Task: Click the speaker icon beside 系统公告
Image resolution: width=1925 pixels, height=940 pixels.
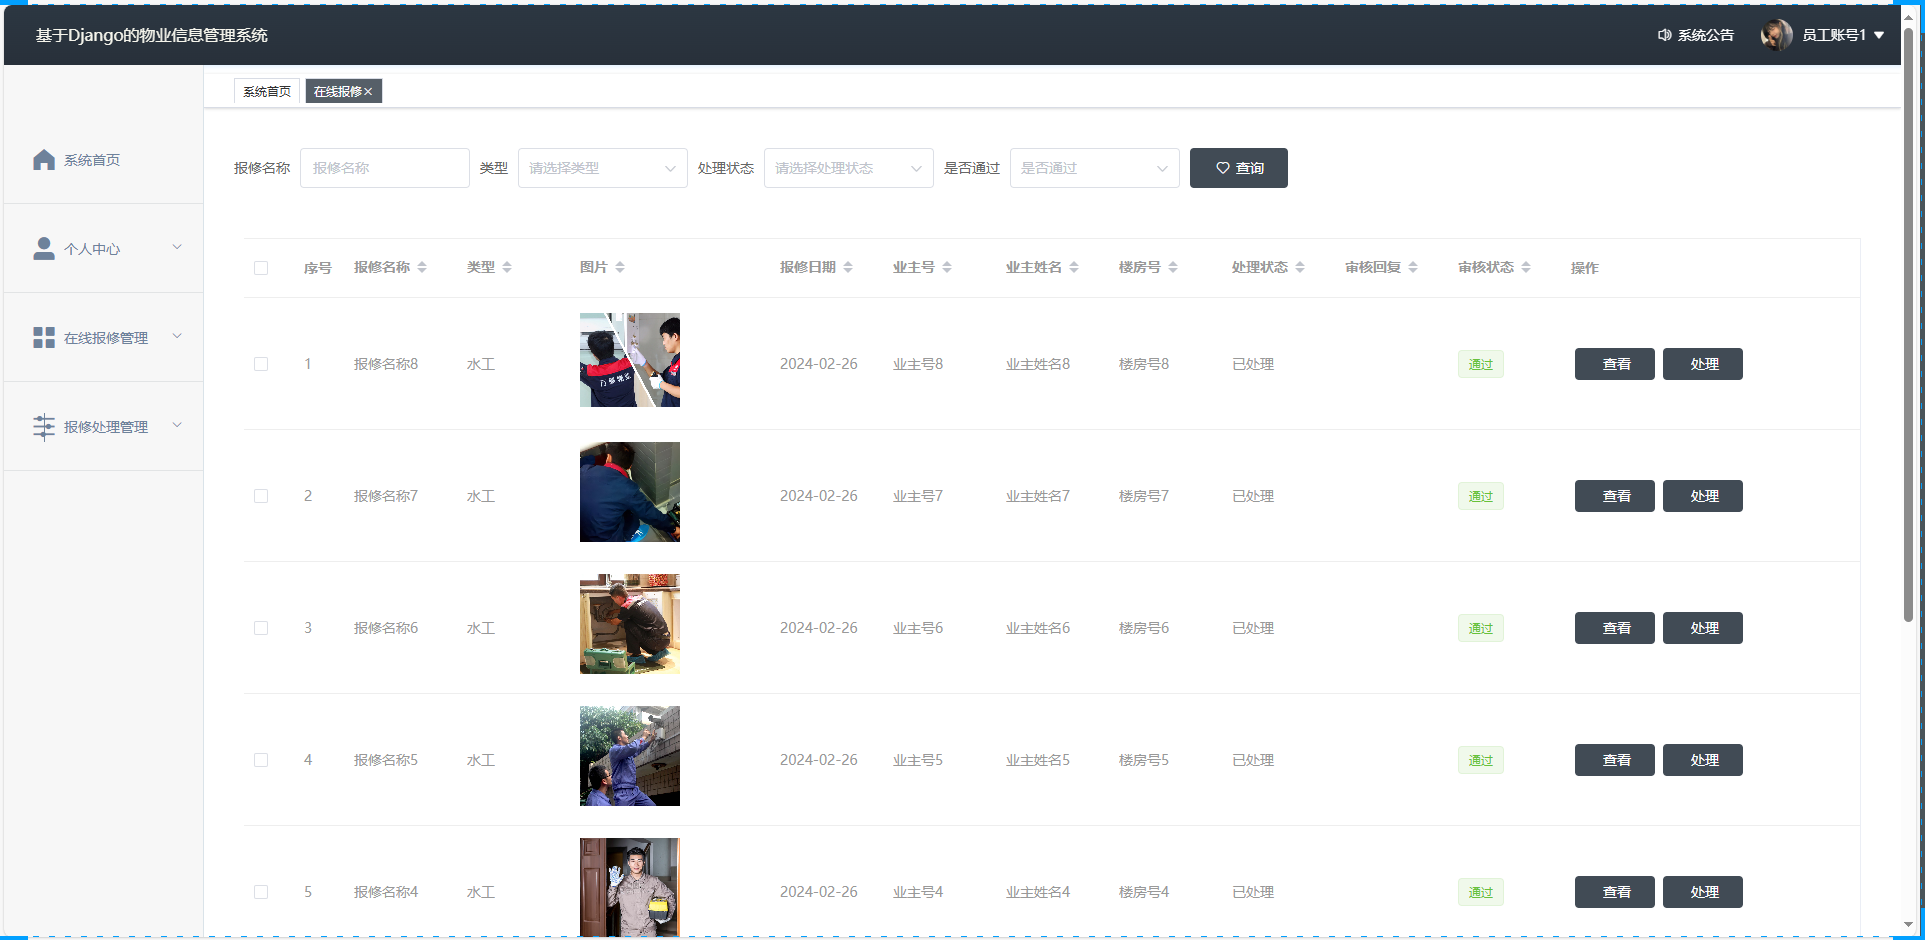Action: [1664, 35]
